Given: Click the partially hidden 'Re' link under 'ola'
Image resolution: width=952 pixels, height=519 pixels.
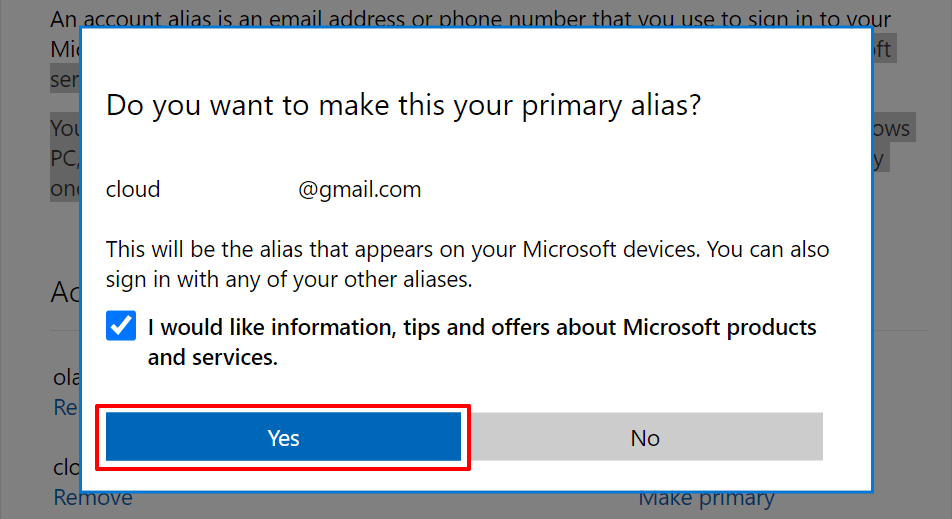Looking at the screenshot, I should click(66, 407).
